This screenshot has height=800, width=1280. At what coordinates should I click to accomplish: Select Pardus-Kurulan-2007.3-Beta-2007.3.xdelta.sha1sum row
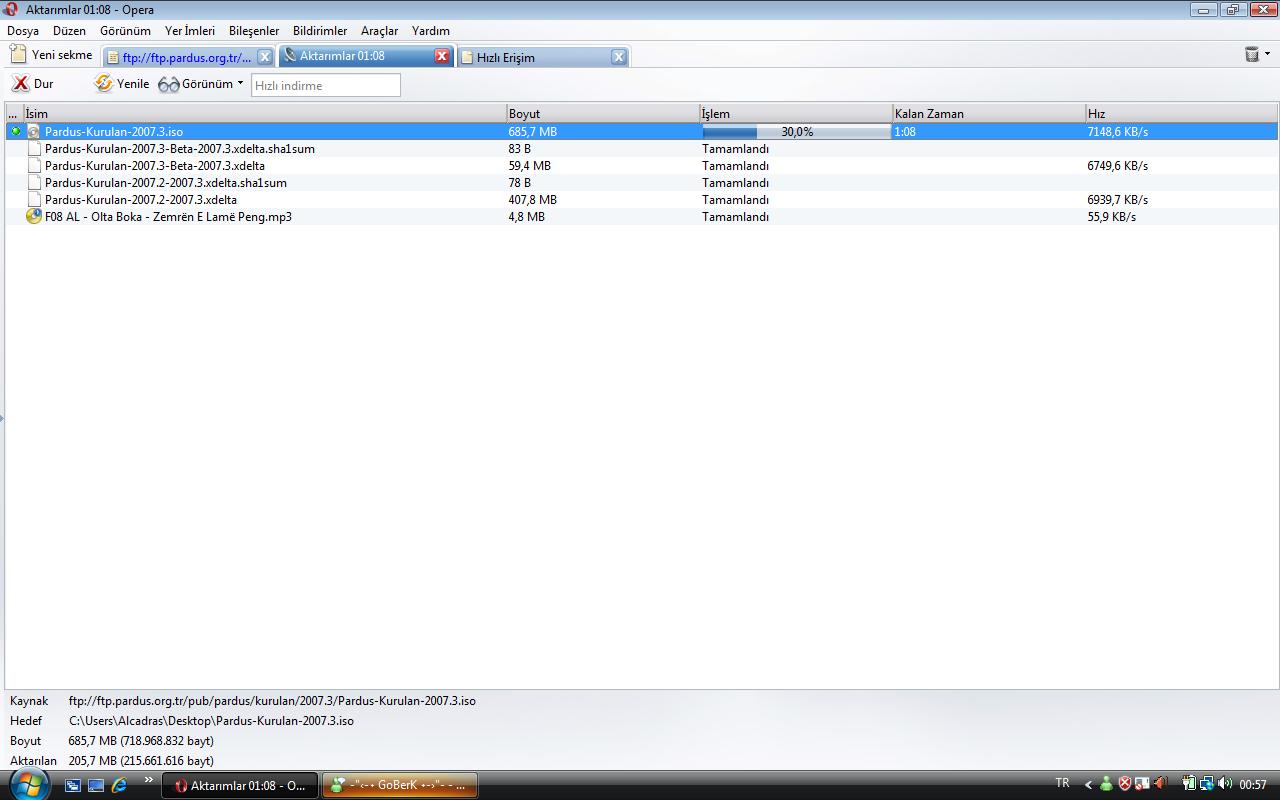click(x=641, y=149)
